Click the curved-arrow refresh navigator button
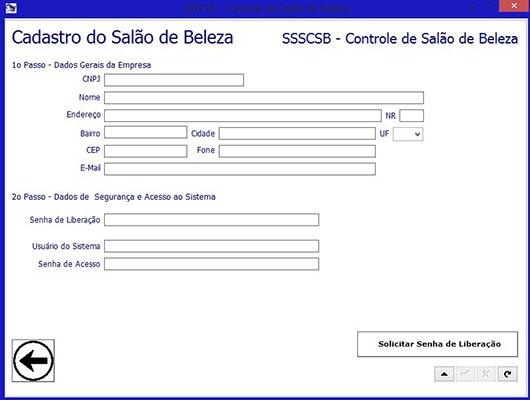Image resolution: width=530 pixels, height=400 pixels. (x=507, y=374)
